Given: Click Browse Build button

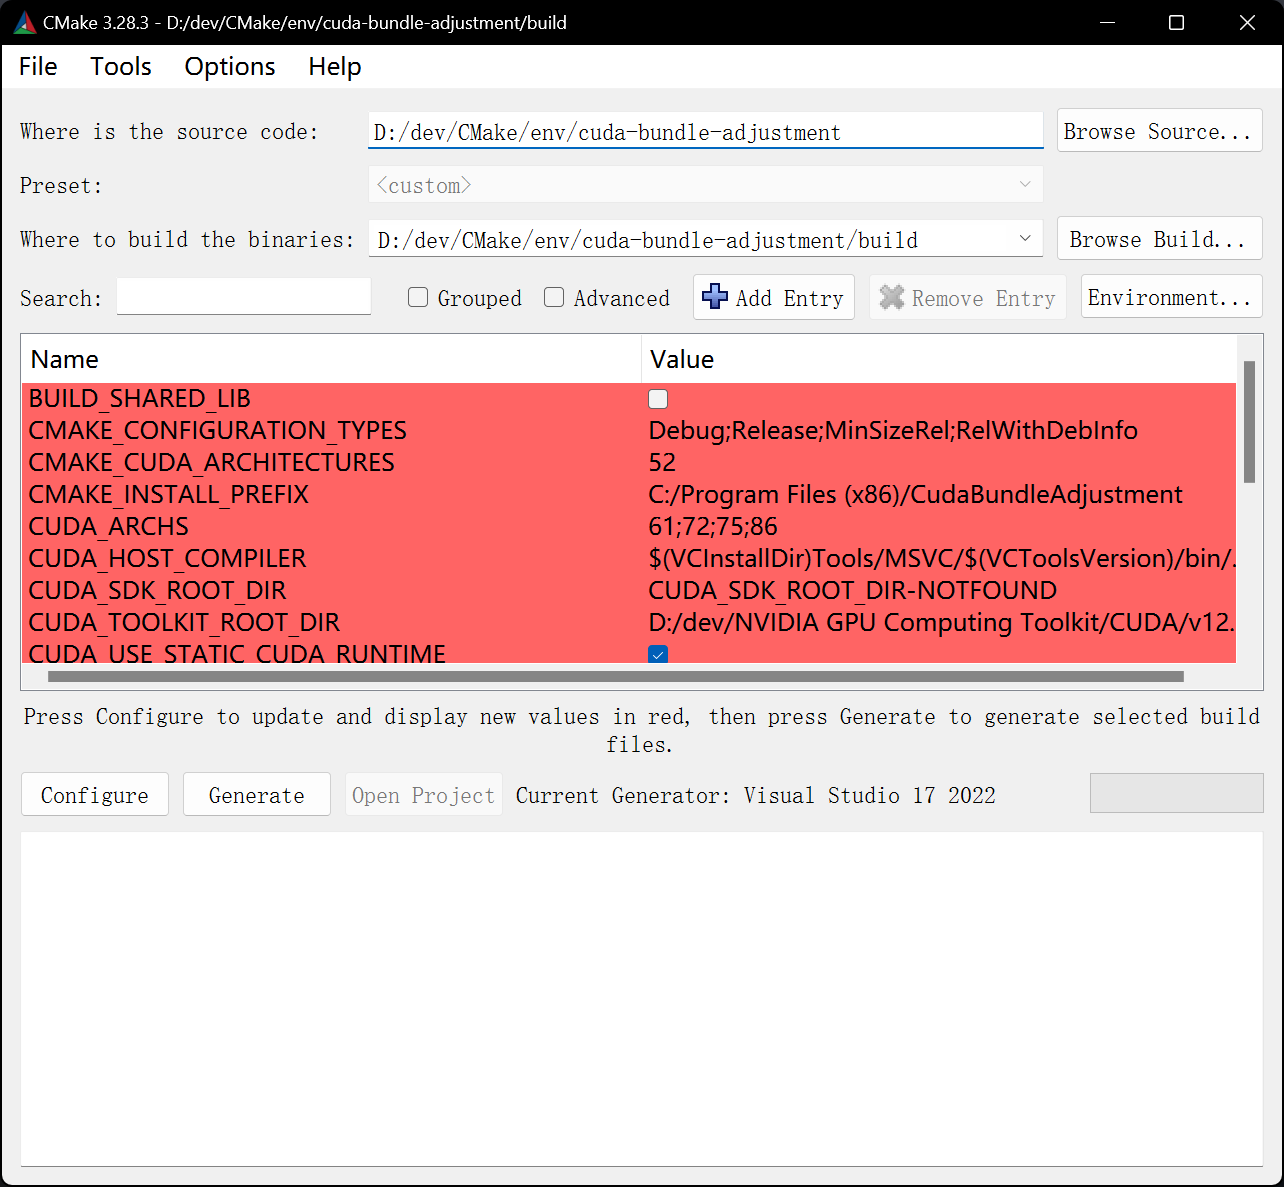Looking at the screenshot, I should click(1159, 239).
